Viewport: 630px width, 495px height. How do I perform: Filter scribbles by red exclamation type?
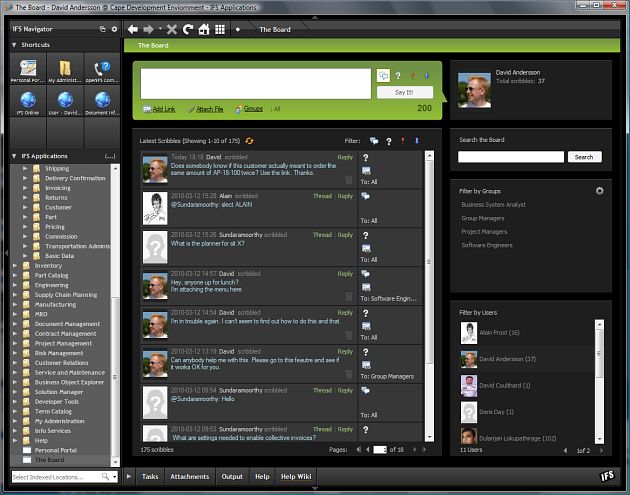(403, 141)
